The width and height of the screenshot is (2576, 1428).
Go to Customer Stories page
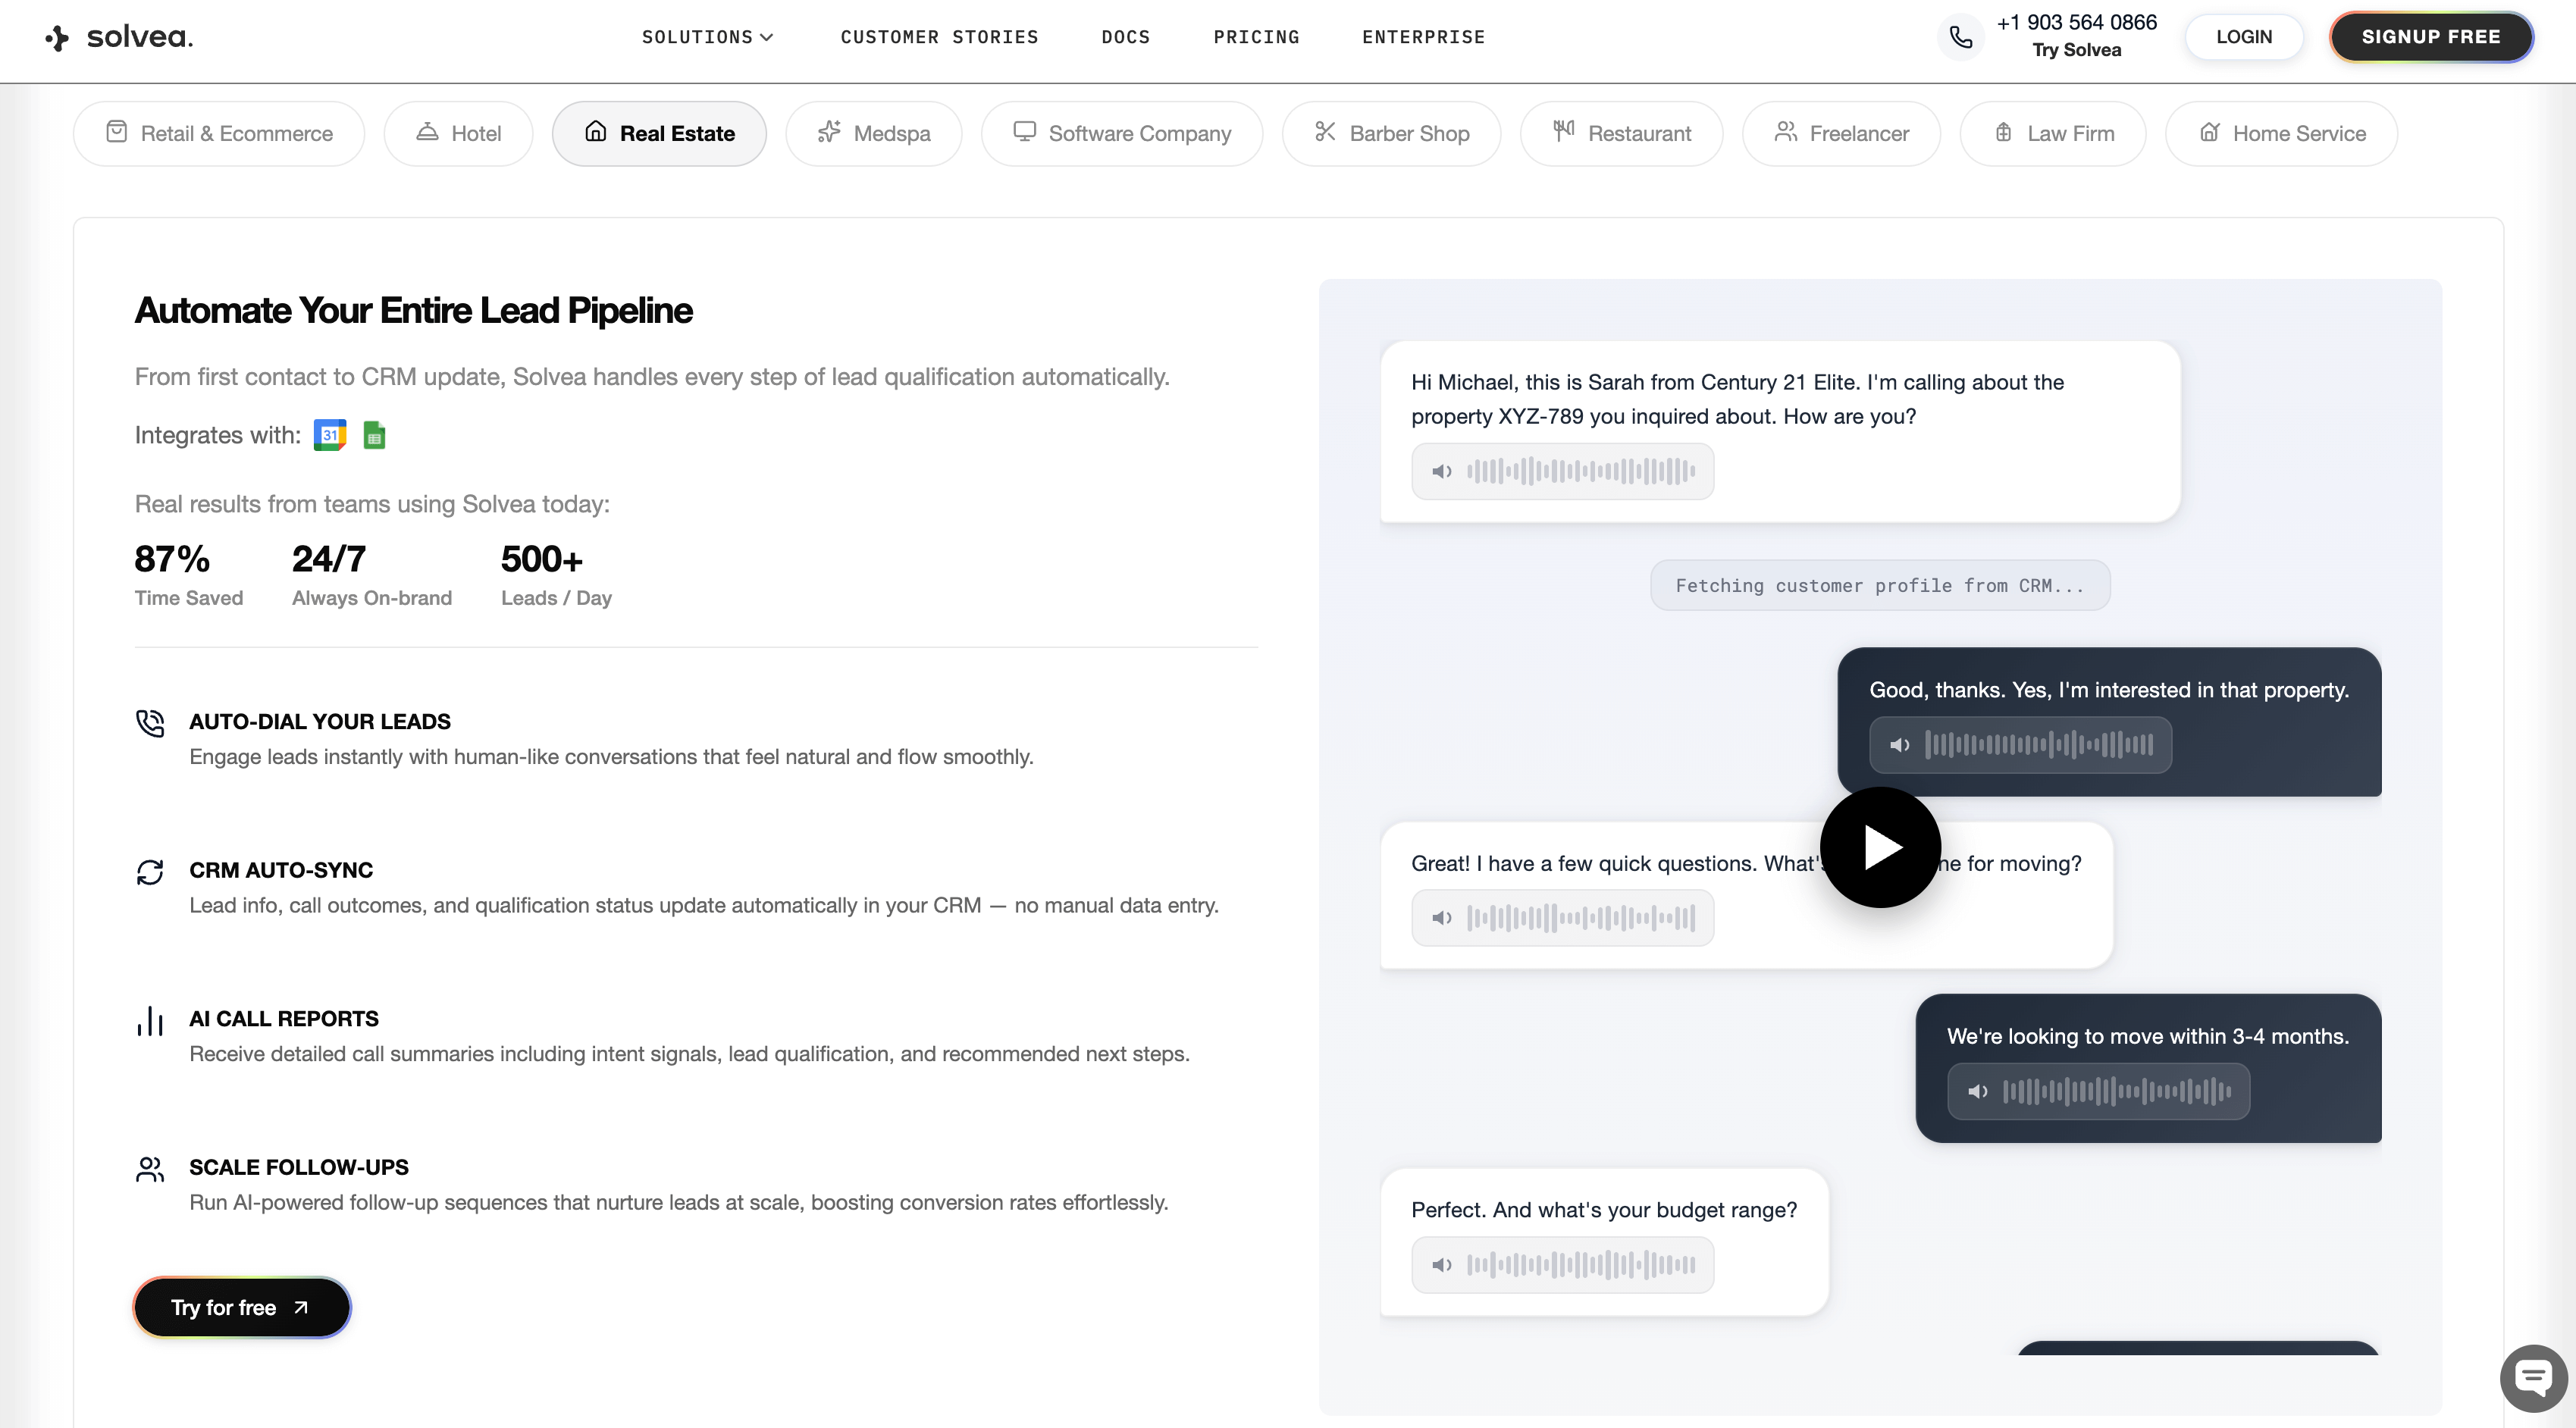point(939,37)
